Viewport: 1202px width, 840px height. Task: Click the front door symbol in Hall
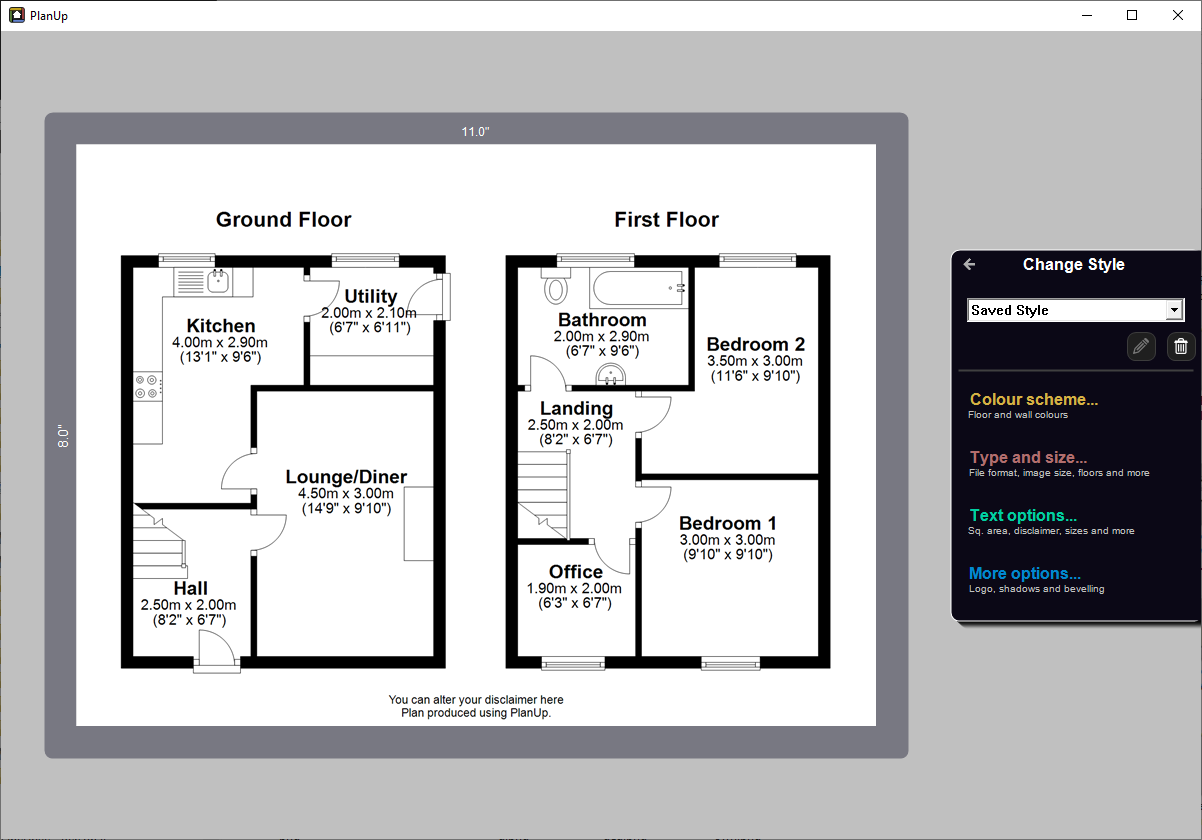tap(217, 653)
